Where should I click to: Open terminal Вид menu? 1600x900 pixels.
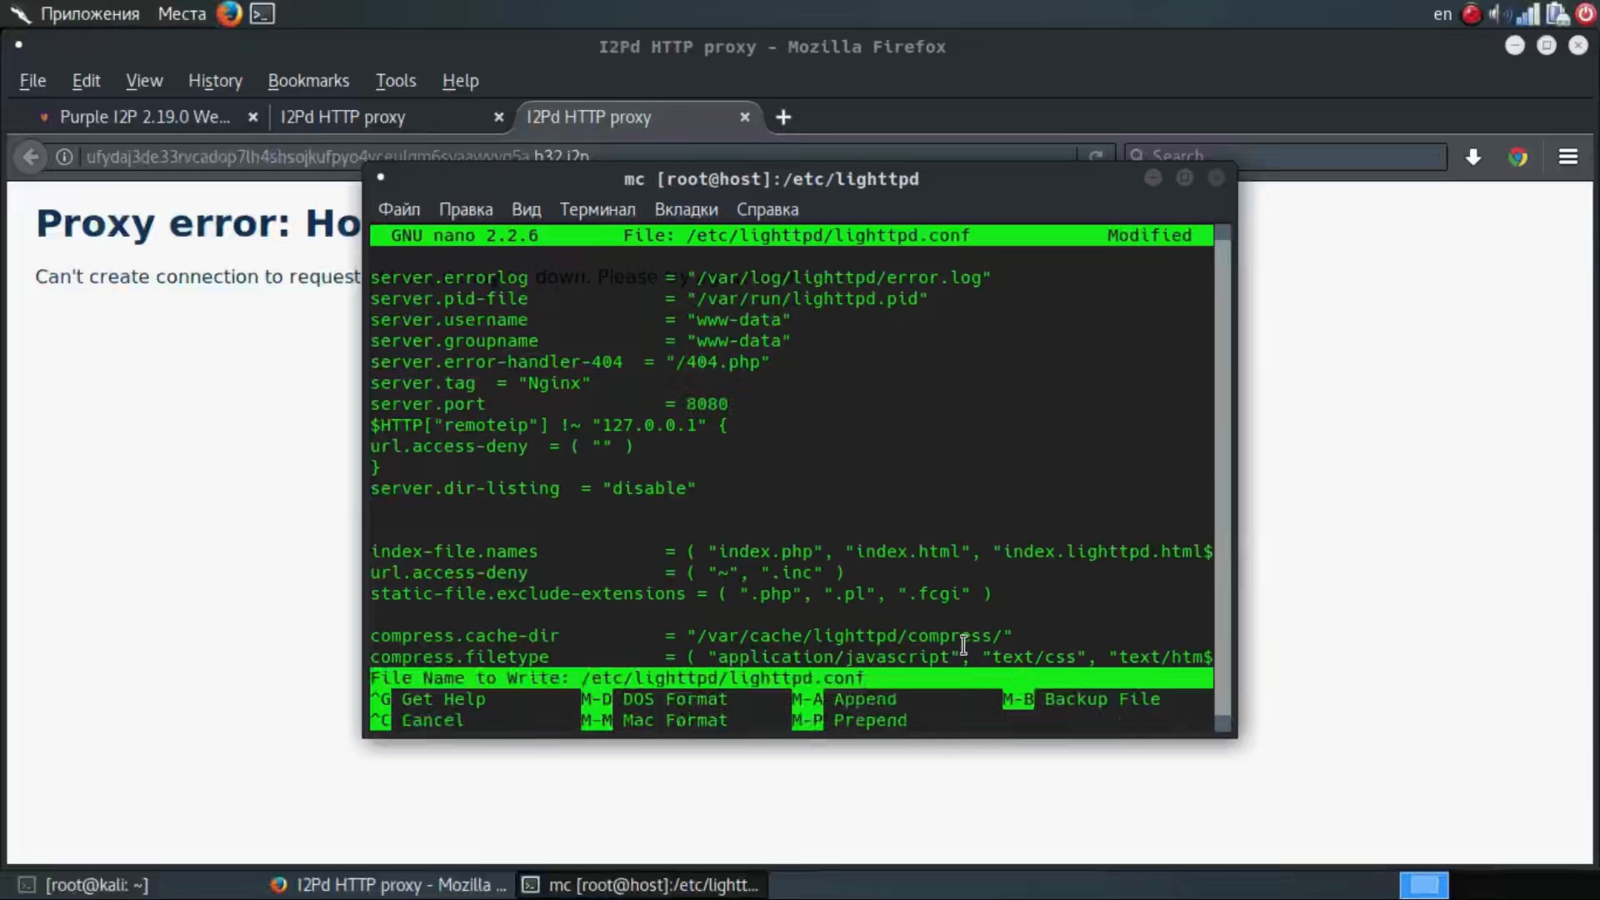pos(526,209)
